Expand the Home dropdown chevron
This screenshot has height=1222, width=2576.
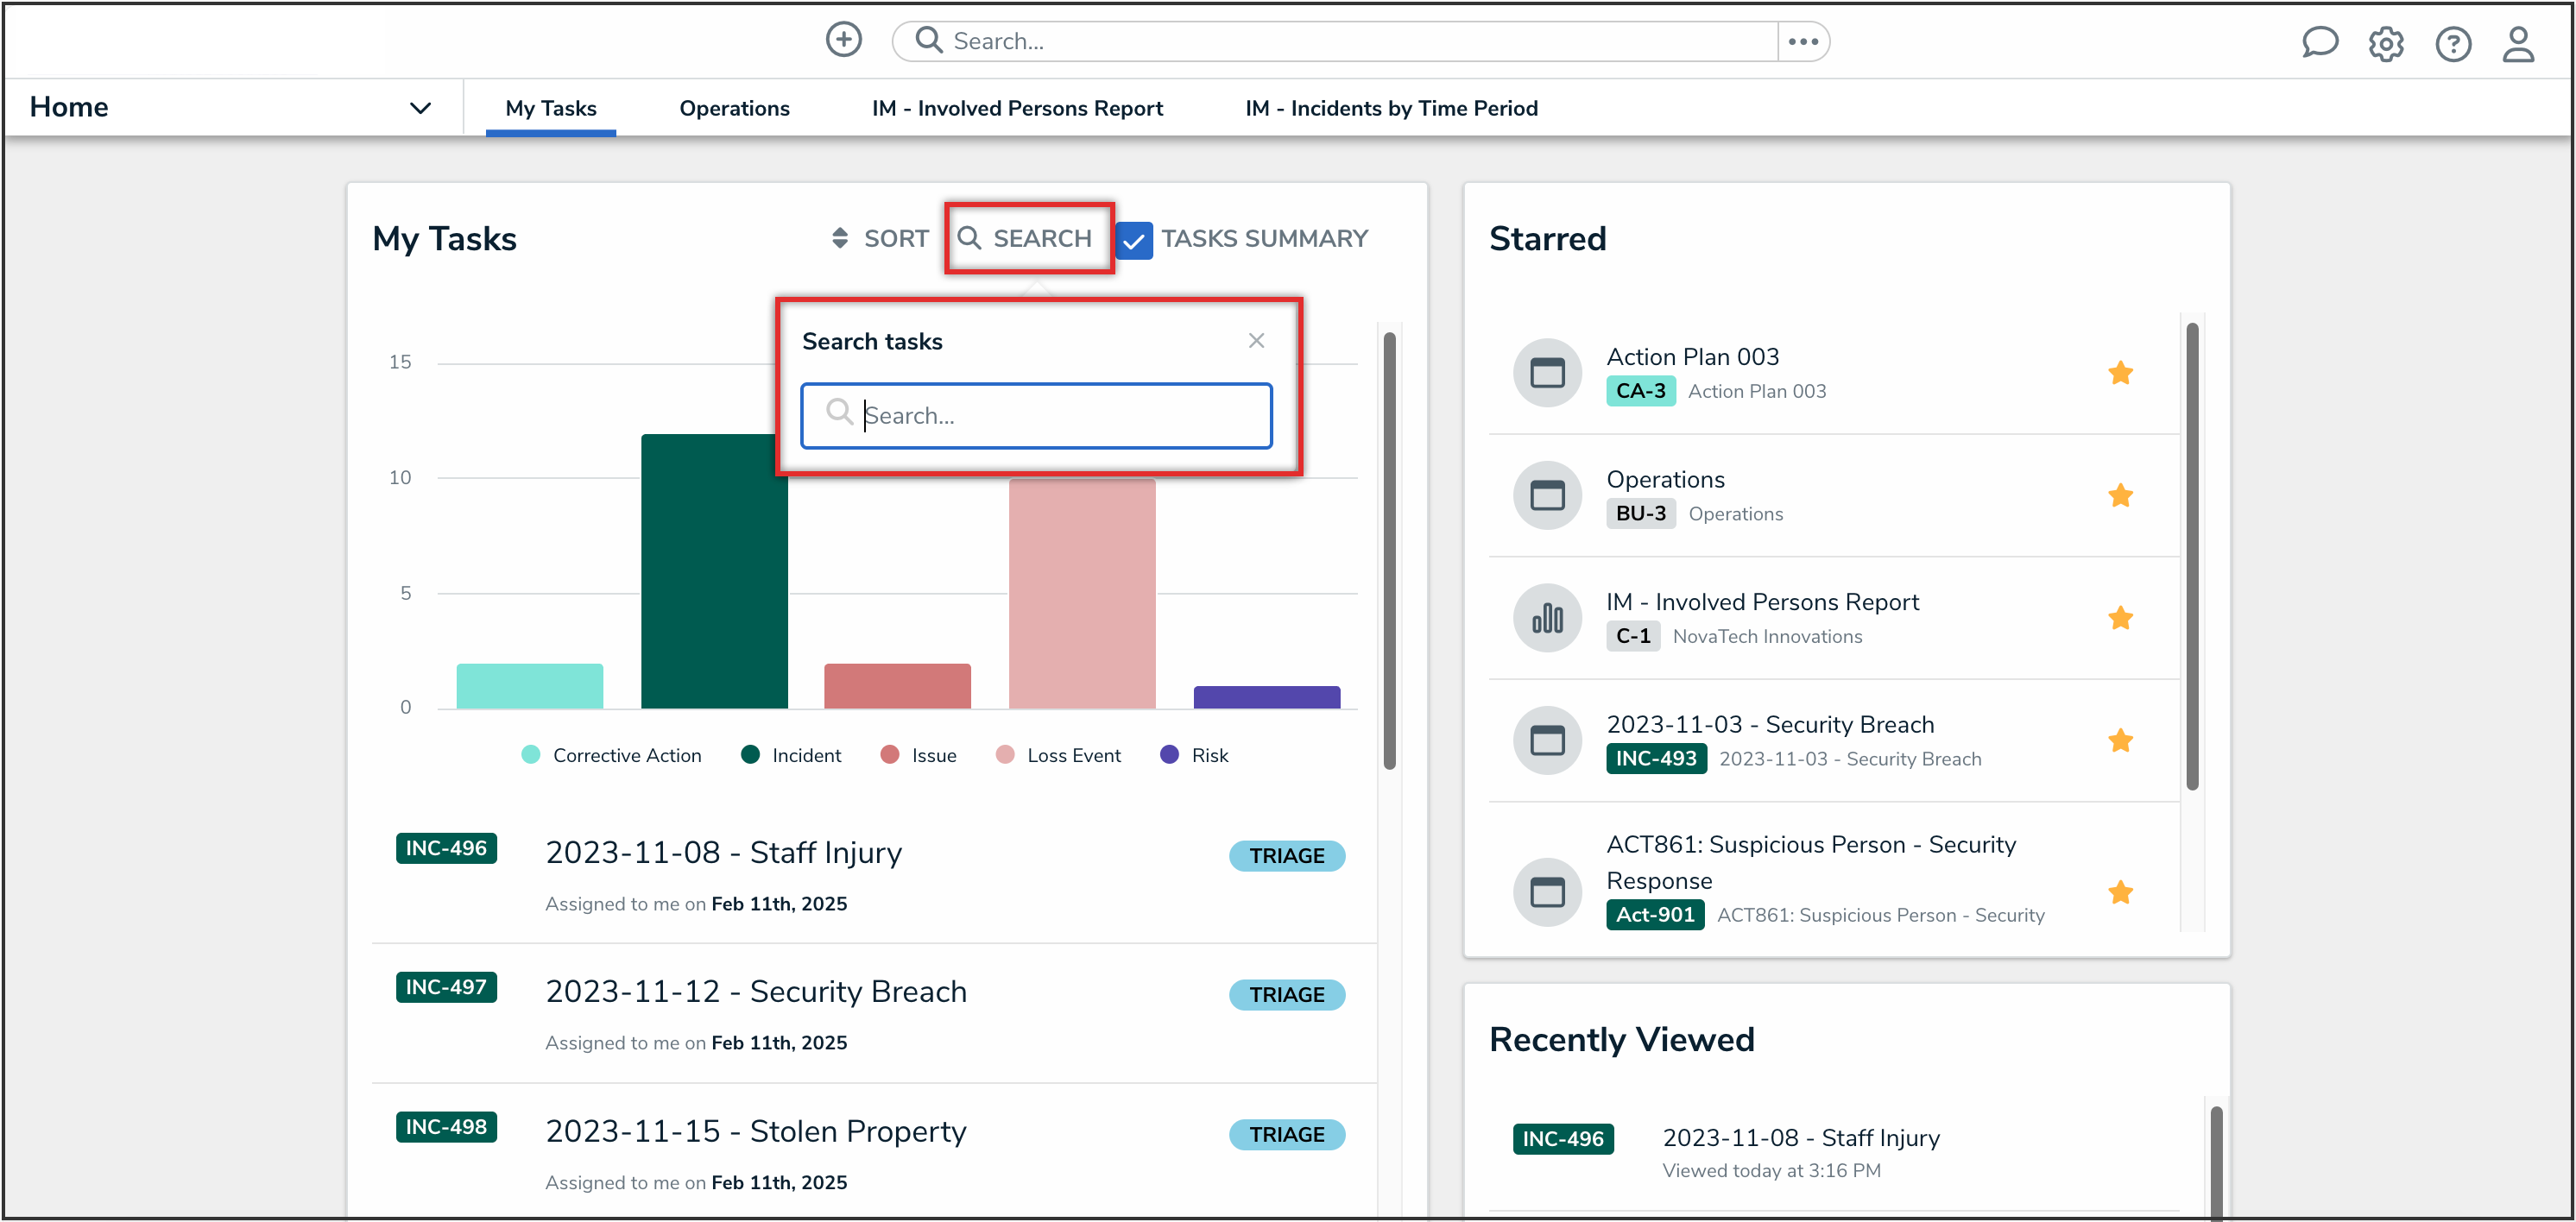tap(420, 108)
